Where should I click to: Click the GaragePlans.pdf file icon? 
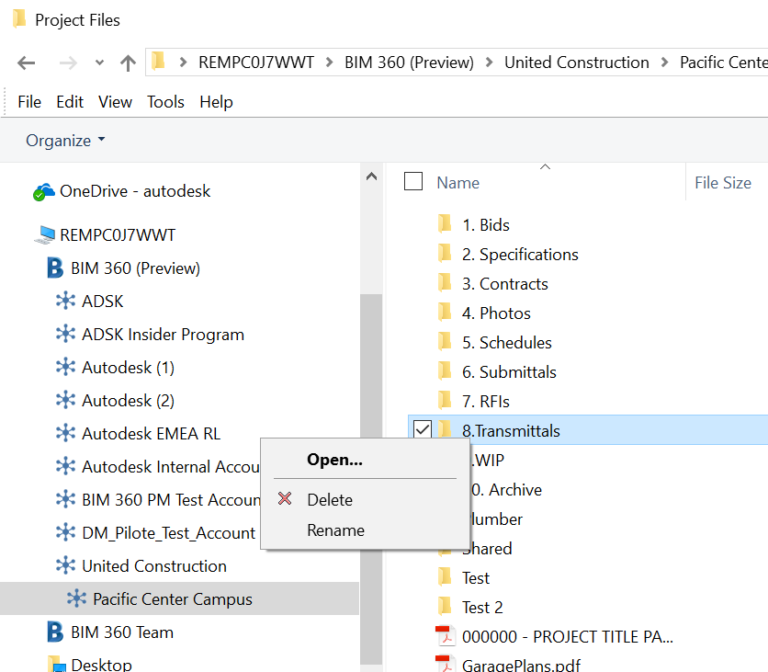[445, 663]
